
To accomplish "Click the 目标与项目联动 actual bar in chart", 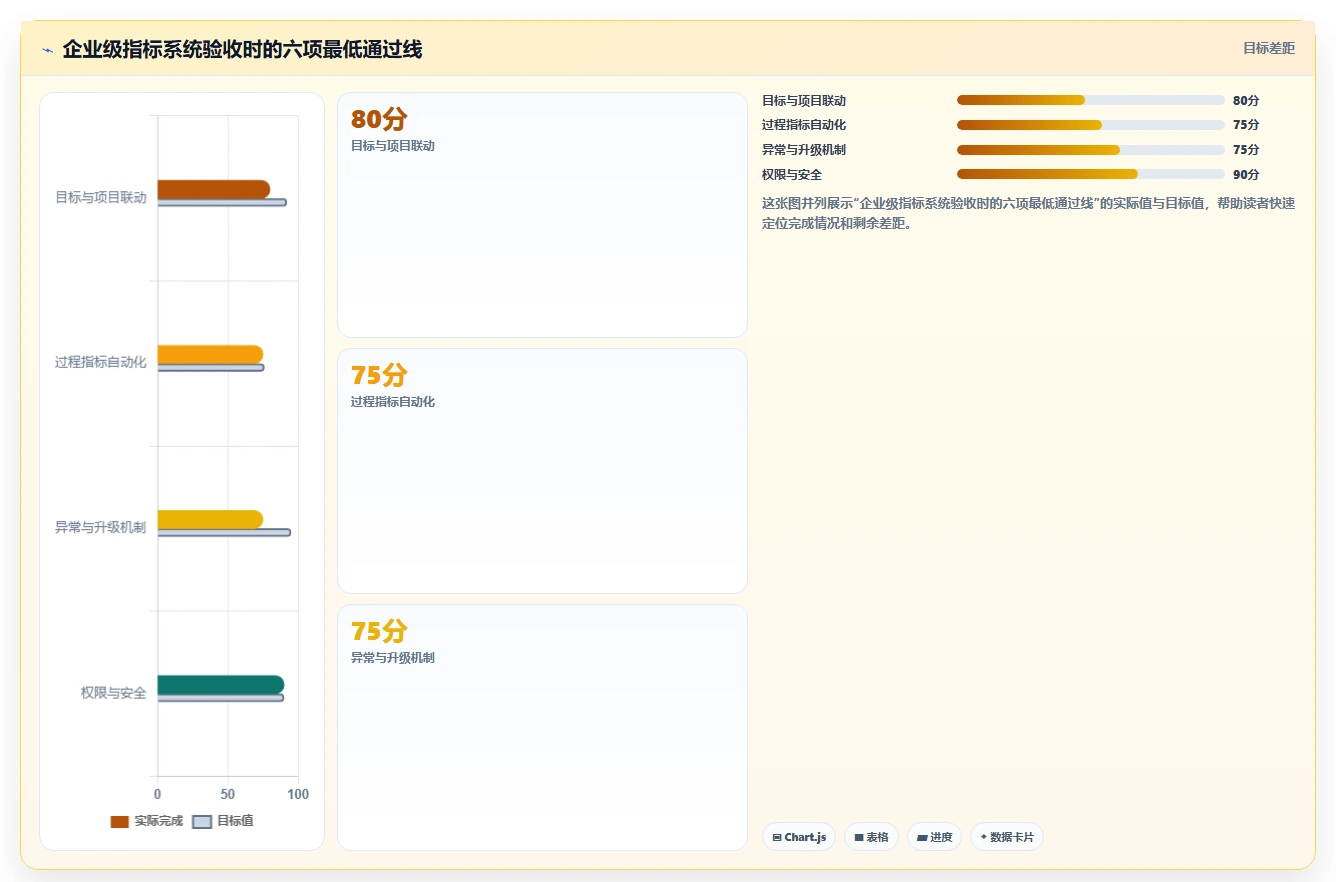I will (214, 189).
